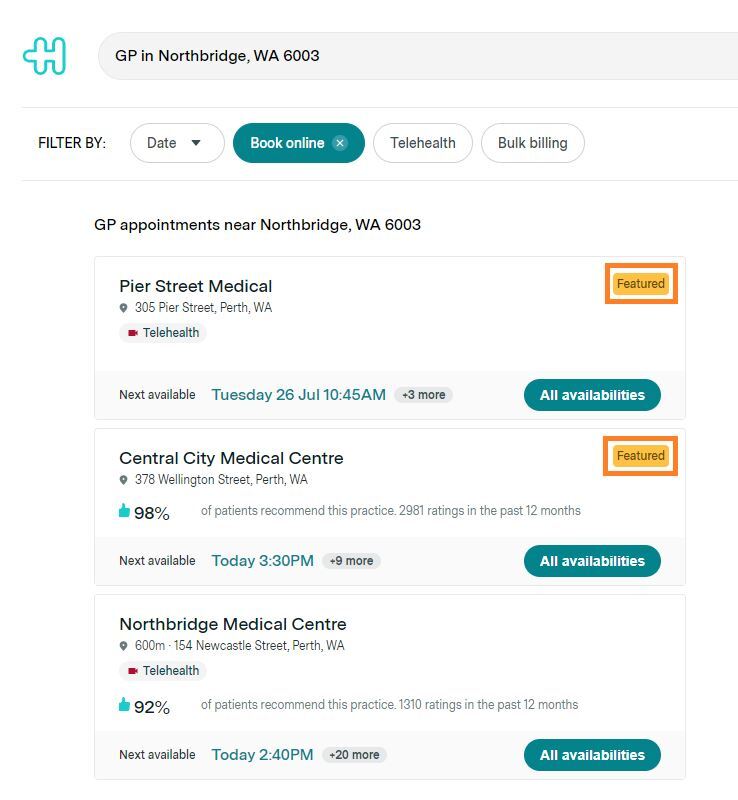Expand the +3 more times for Pier Street
This screenshot has width=738, height=800.
pos(423,395)
